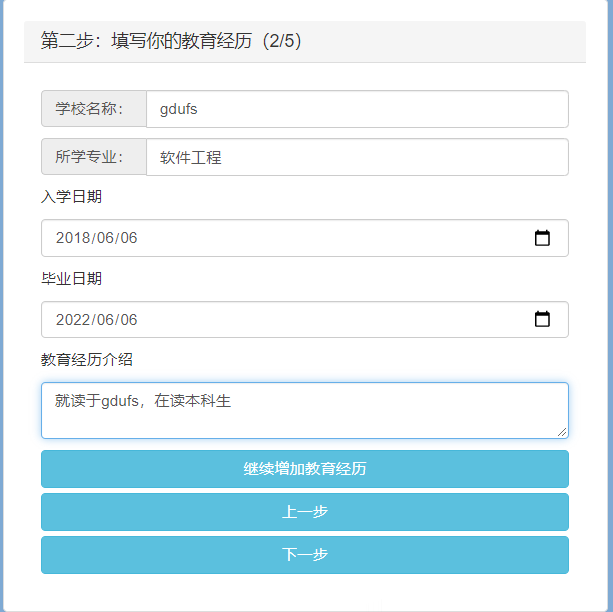The image size is (613, 612).
Task: Proceed with the 下一步 button
Action: 304,555
